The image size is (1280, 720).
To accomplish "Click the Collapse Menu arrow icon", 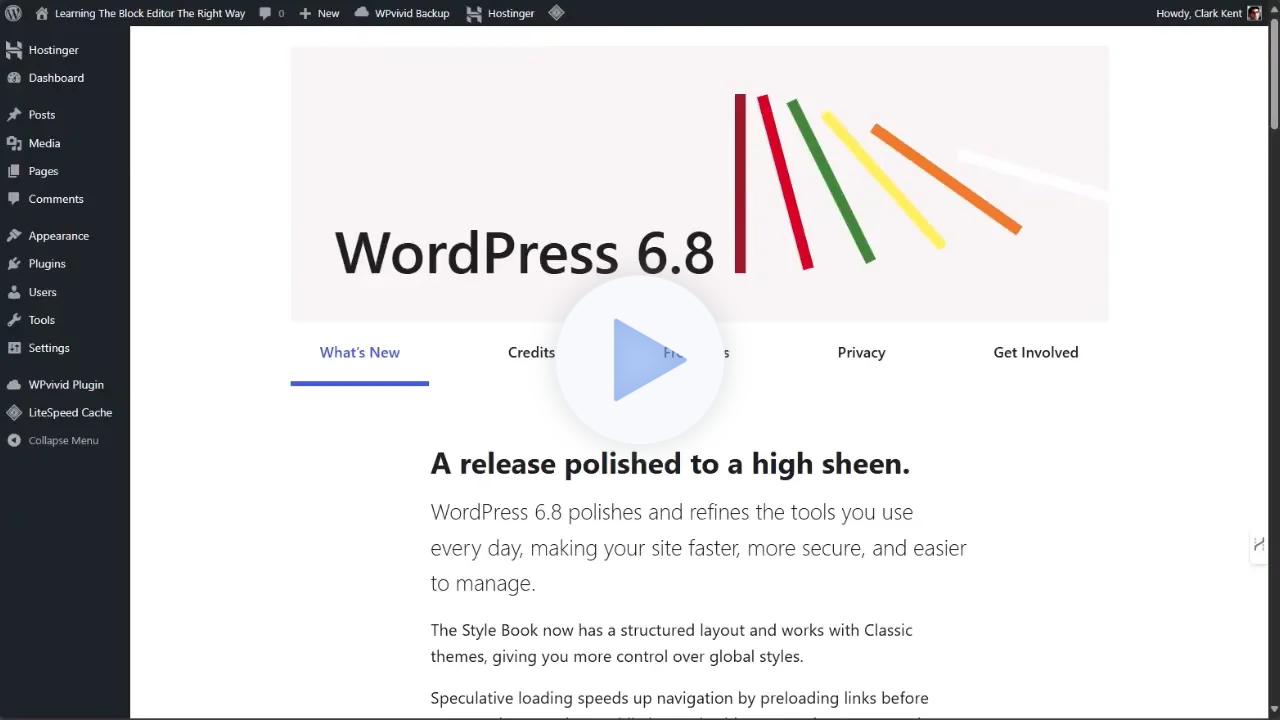I will point(14,441).
